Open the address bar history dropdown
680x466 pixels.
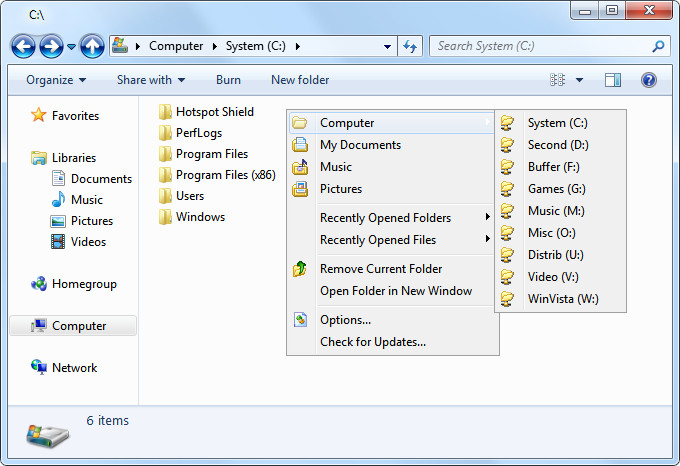pos(387,46)
